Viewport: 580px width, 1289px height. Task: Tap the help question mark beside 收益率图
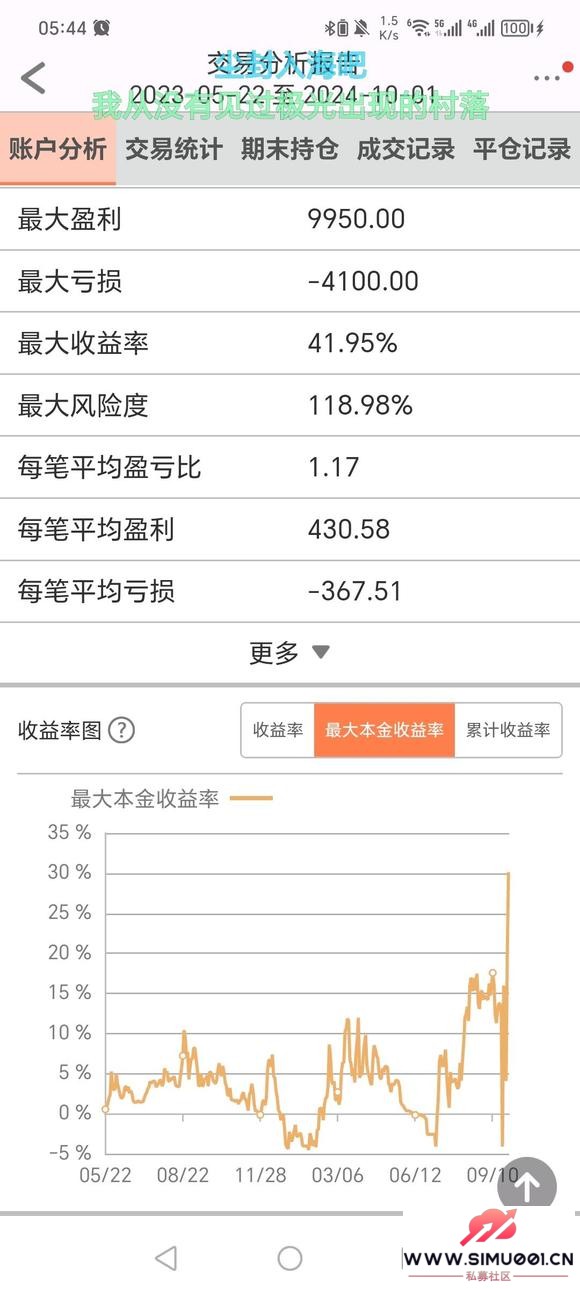[121, 731]
